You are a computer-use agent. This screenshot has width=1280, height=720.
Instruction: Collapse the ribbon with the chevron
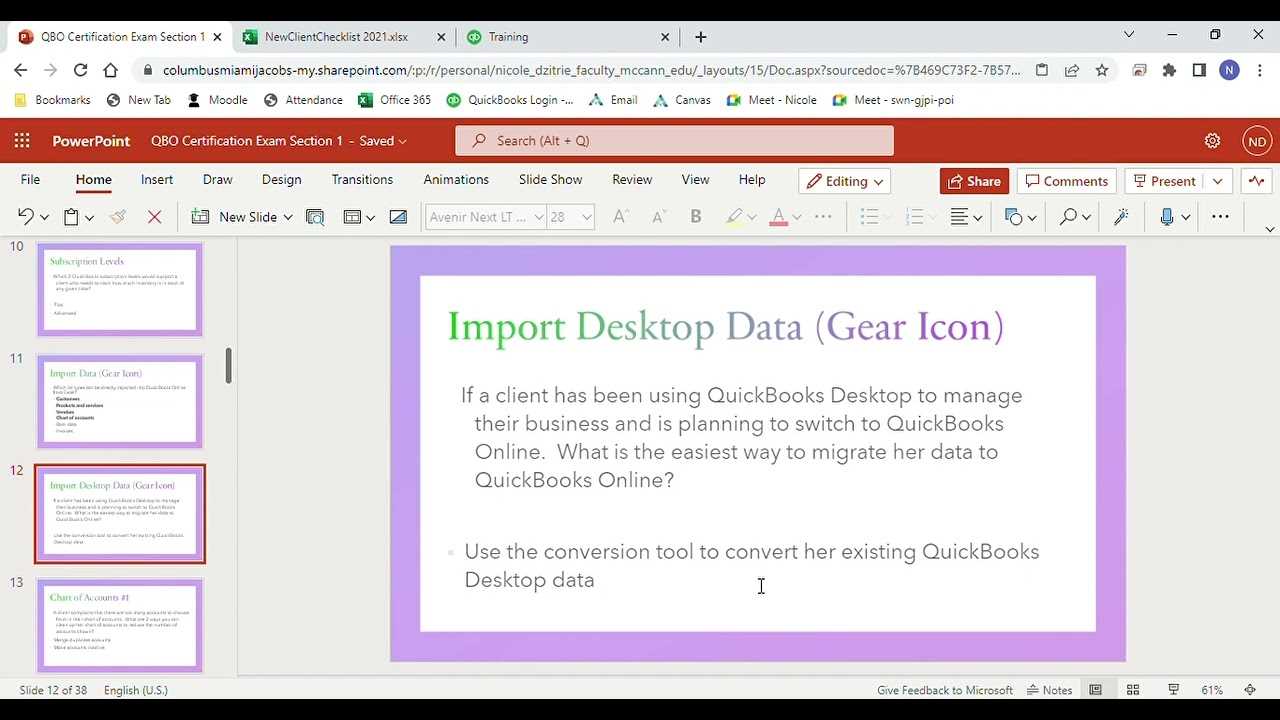[1269, 229]
